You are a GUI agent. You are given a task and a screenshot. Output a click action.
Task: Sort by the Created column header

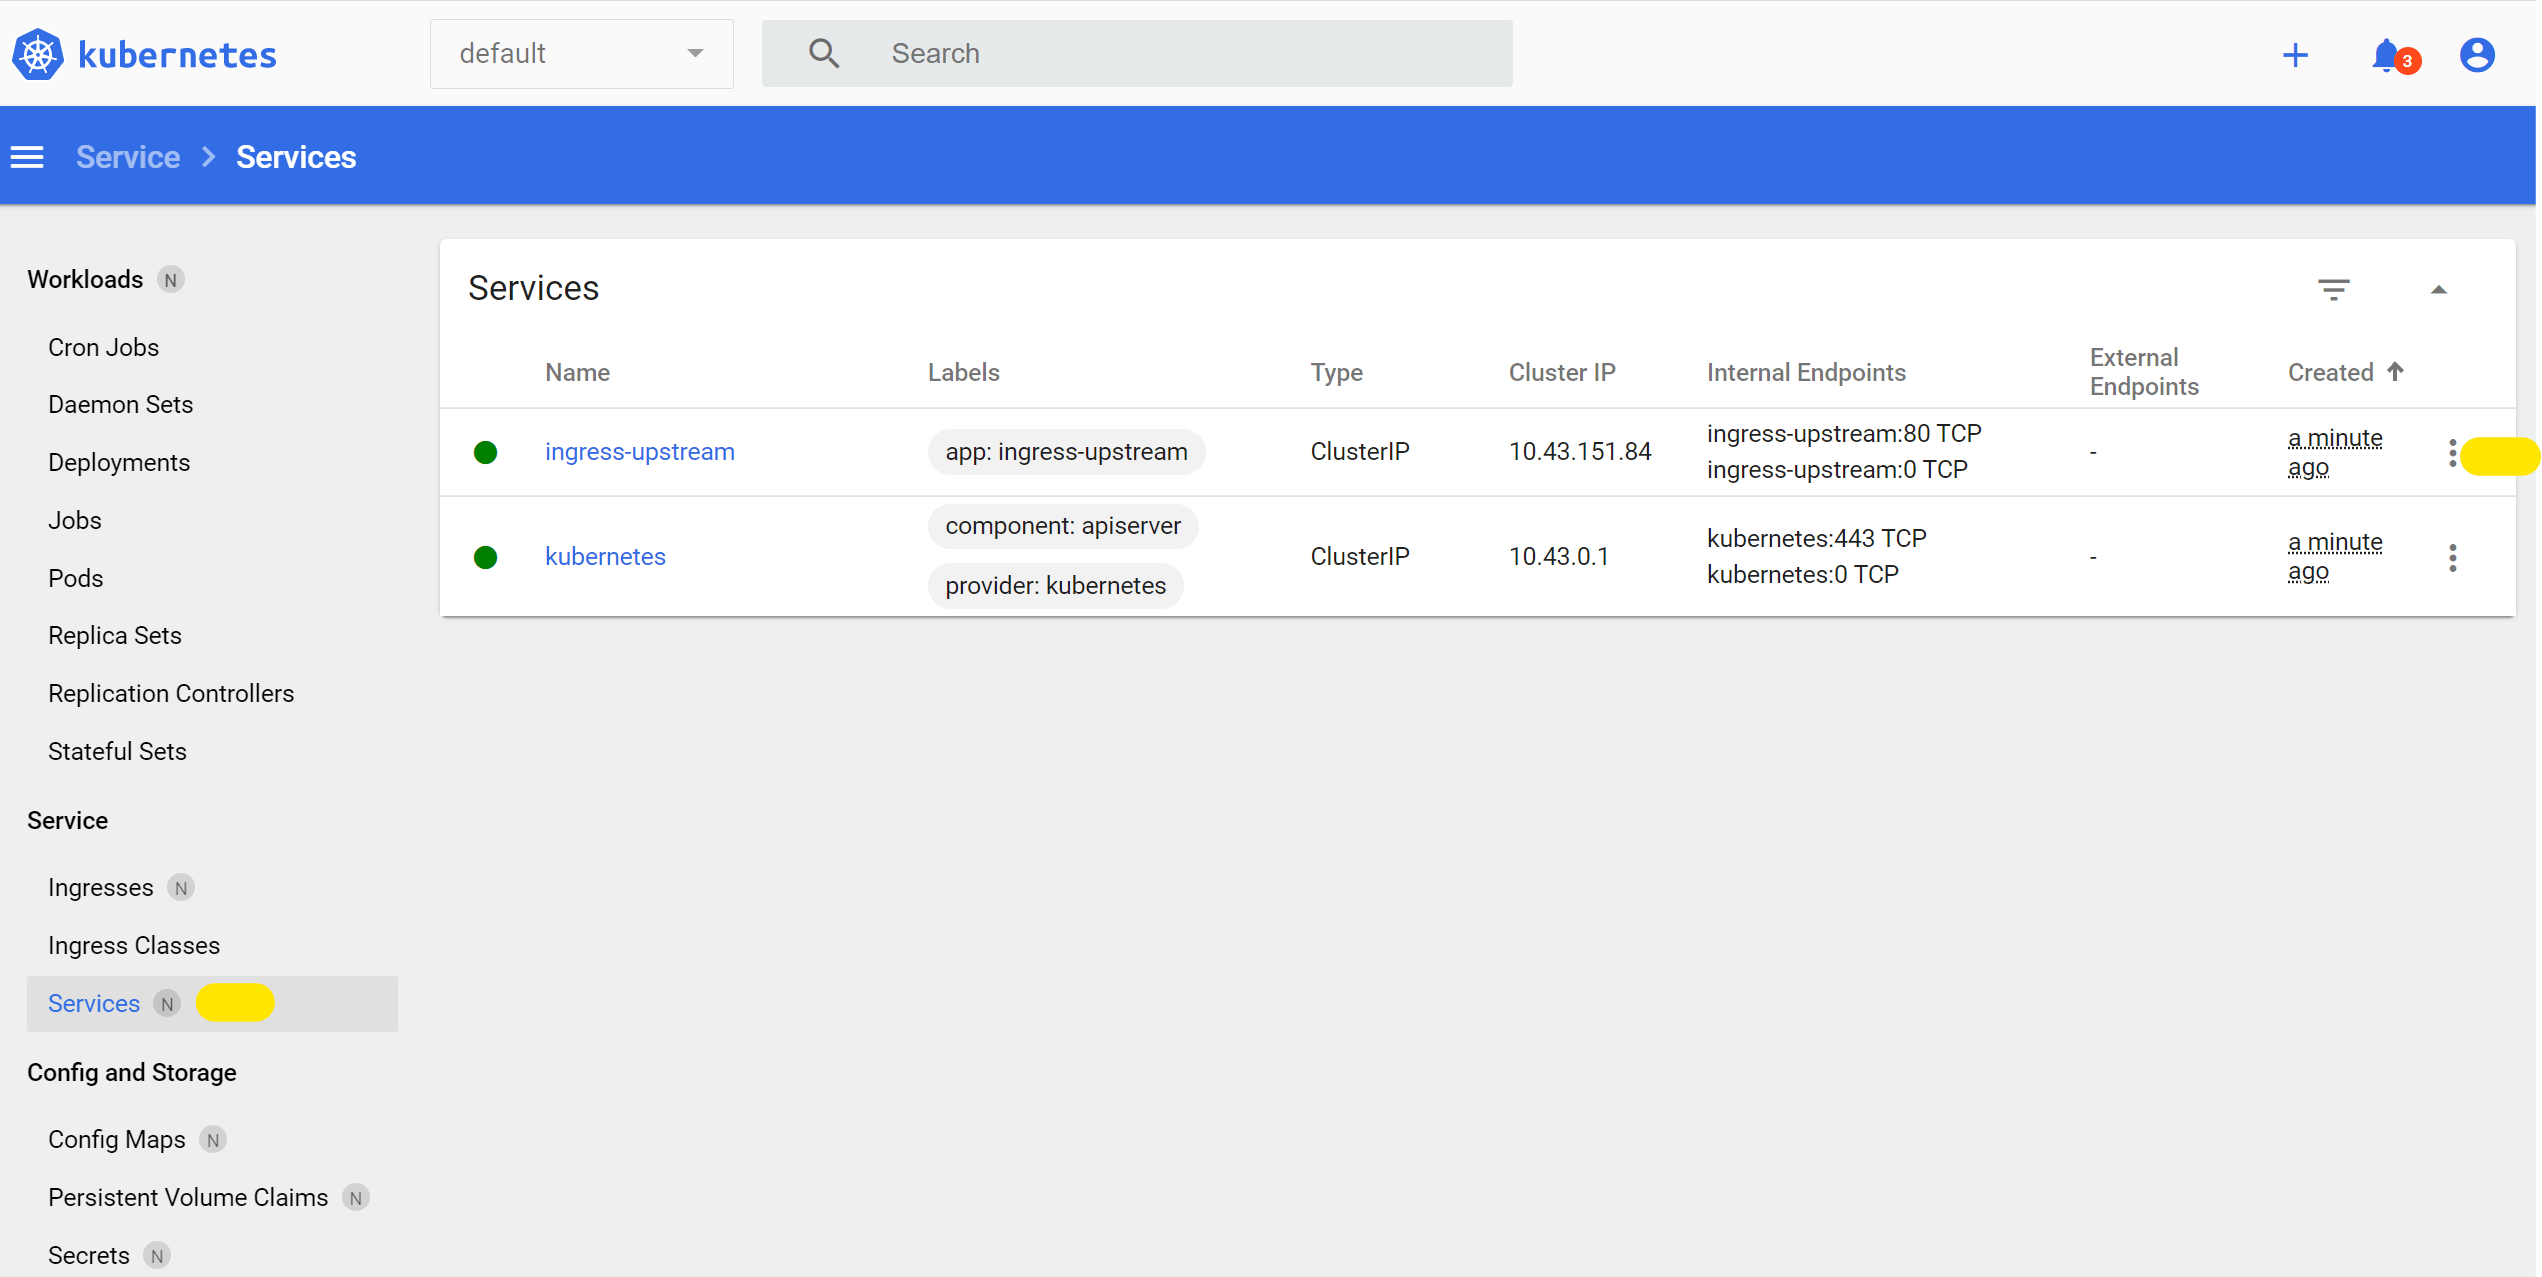[2330, 373]
